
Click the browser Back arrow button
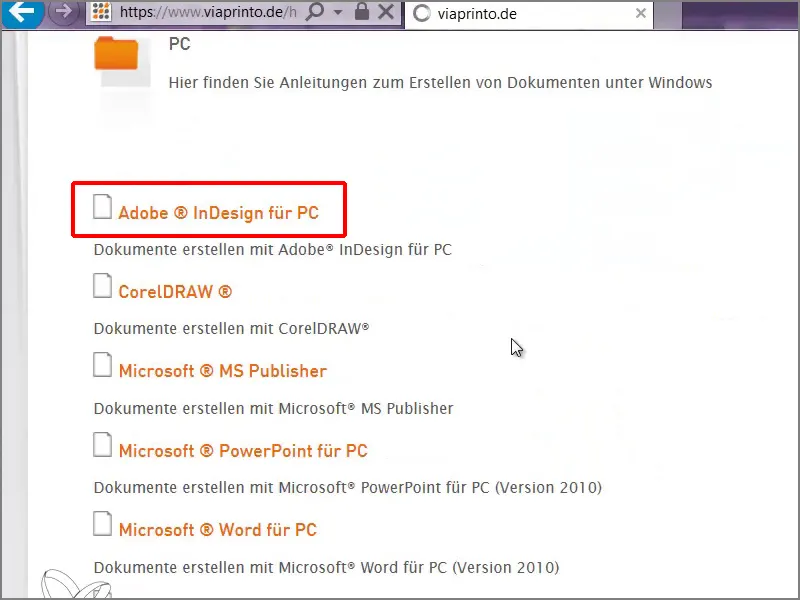tap(21, 12)
